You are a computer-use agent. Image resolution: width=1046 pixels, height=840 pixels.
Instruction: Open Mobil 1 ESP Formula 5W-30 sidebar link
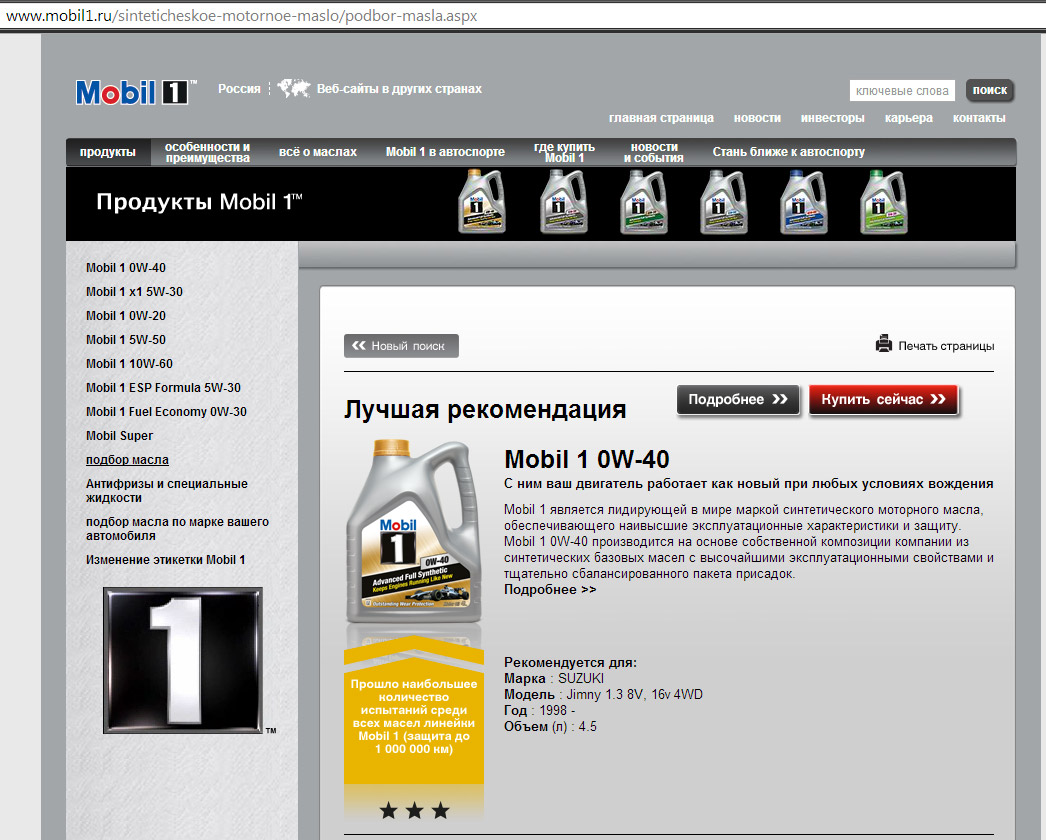pyautogui.click(x=163, y=388)
